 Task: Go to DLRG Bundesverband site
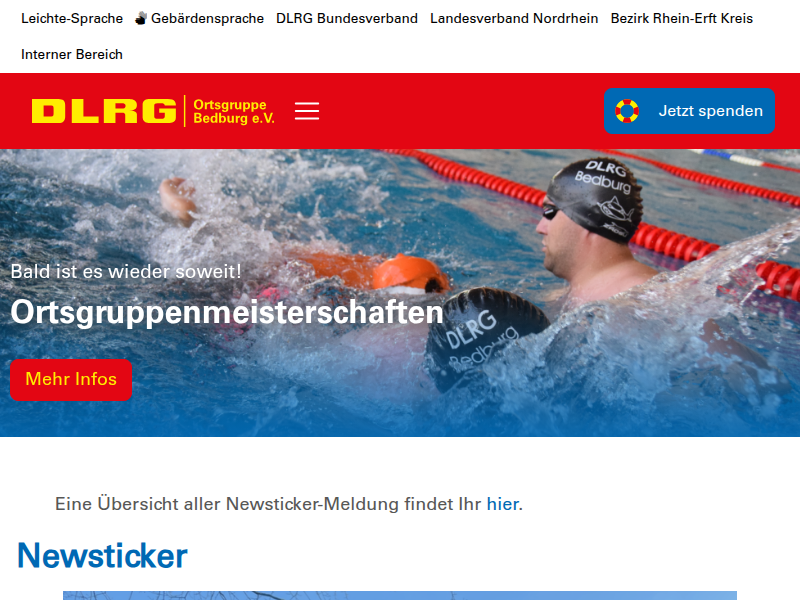[x=347, y=18]
